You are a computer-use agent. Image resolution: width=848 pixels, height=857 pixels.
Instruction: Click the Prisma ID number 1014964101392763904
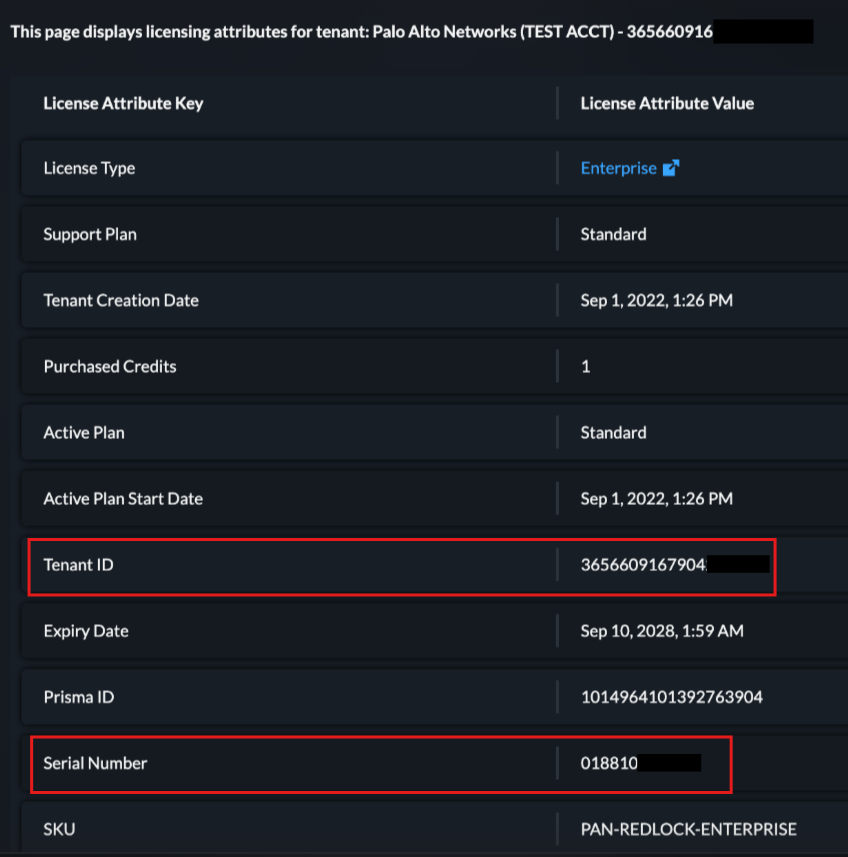coord(671,696)
